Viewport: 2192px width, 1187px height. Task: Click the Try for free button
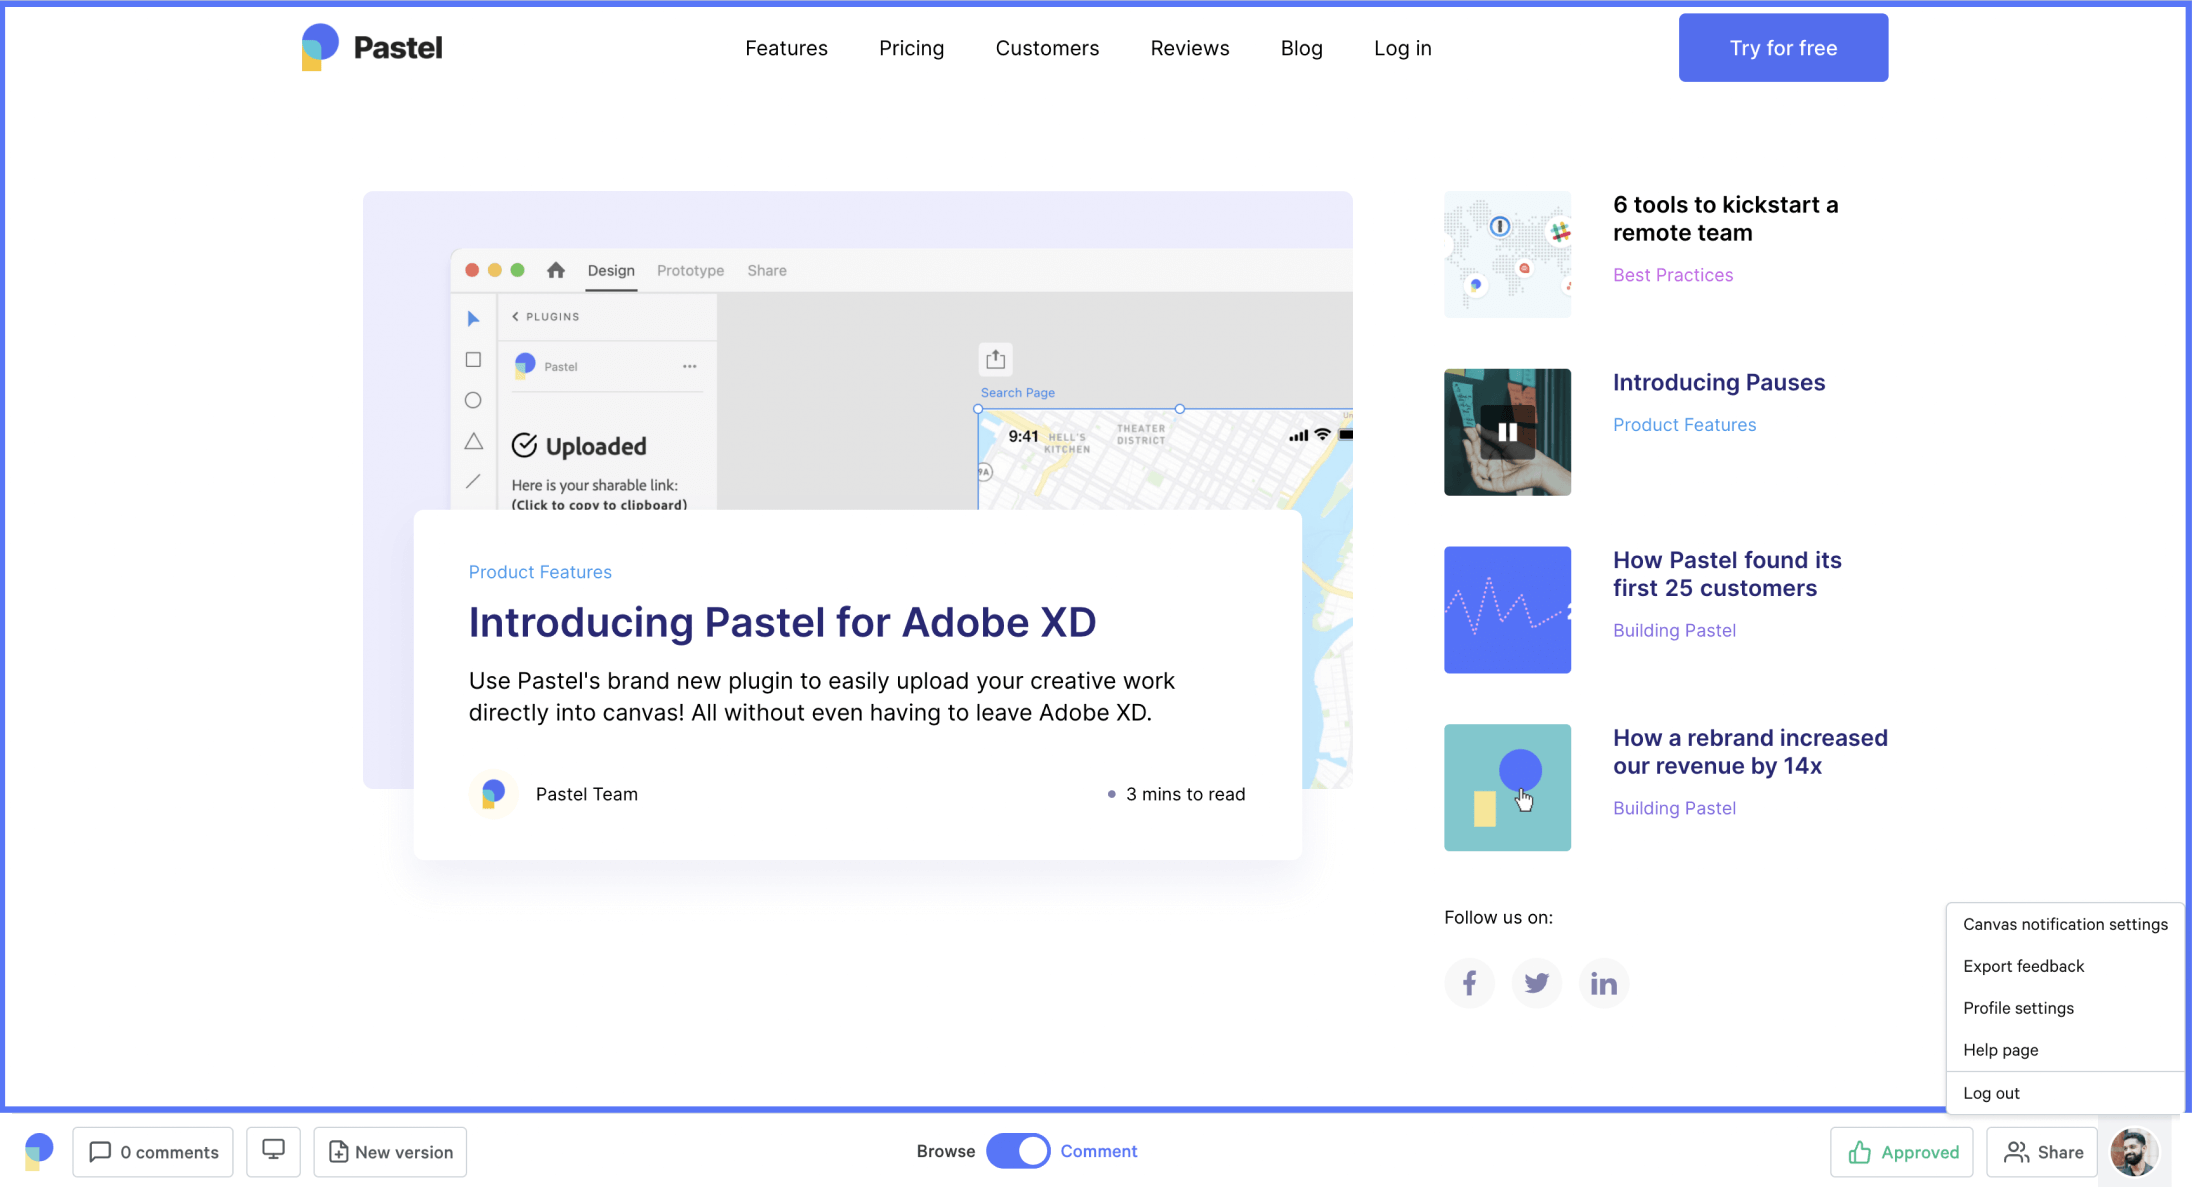1783,48
